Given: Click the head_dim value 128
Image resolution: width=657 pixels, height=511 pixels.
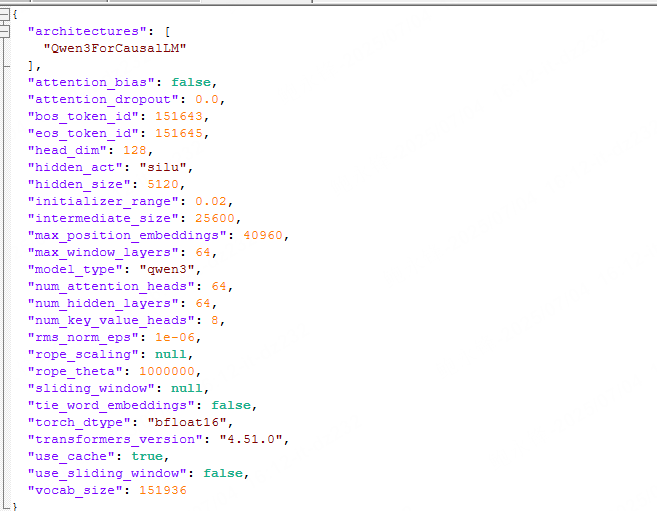Looking at the screenshot, I should pyautogui.click(x=135, y=150).
